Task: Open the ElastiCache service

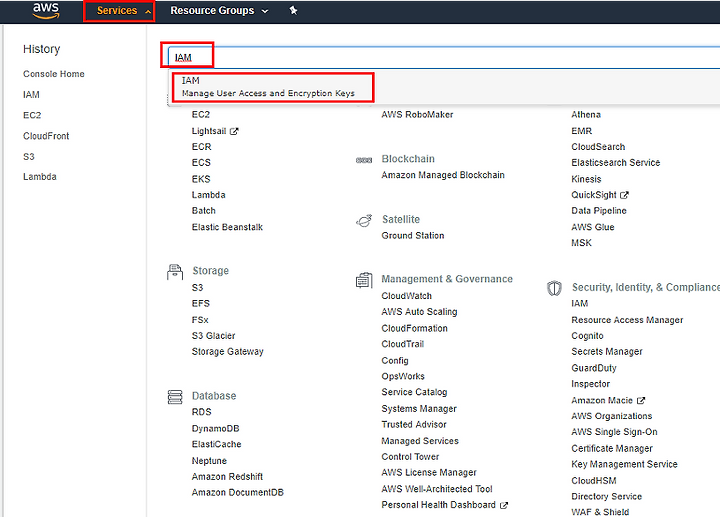Action: coord(216,444)
